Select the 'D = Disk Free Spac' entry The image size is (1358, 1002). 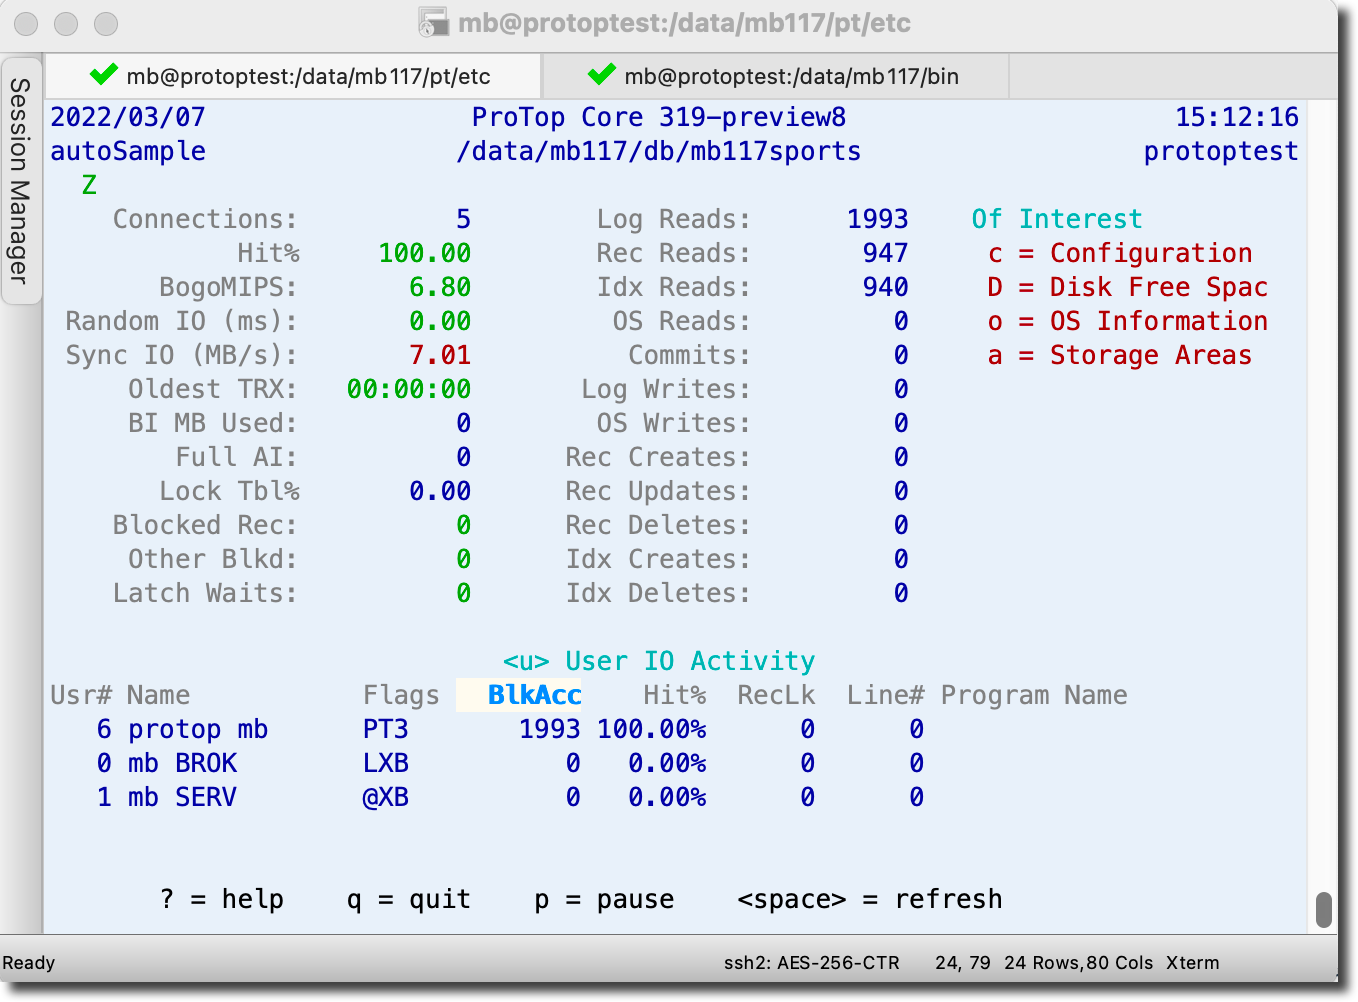pos(1127,288)
